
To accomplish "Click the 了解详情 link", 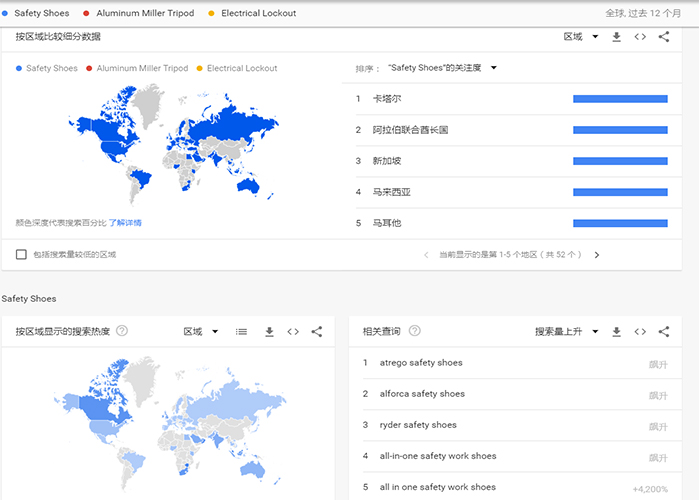I will pyautogui.click(x=126, y=222).
